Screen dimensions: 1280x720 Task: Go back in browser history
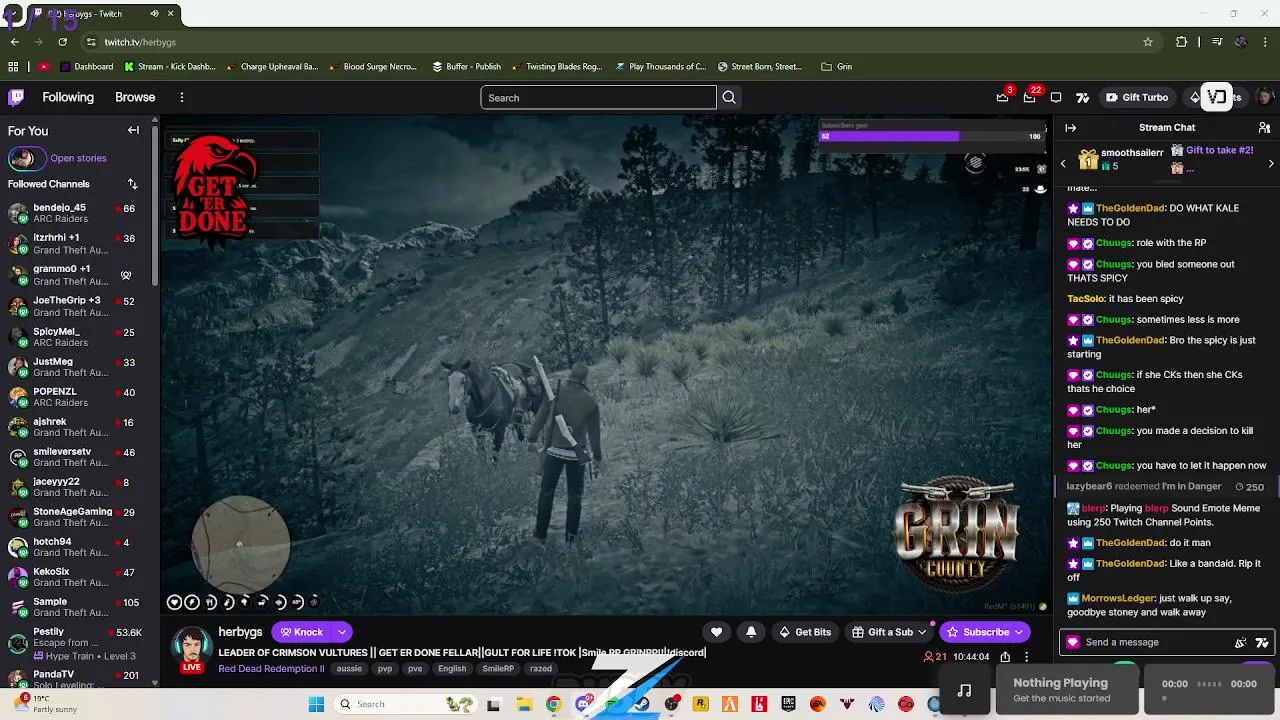click(x=14, y=42)
